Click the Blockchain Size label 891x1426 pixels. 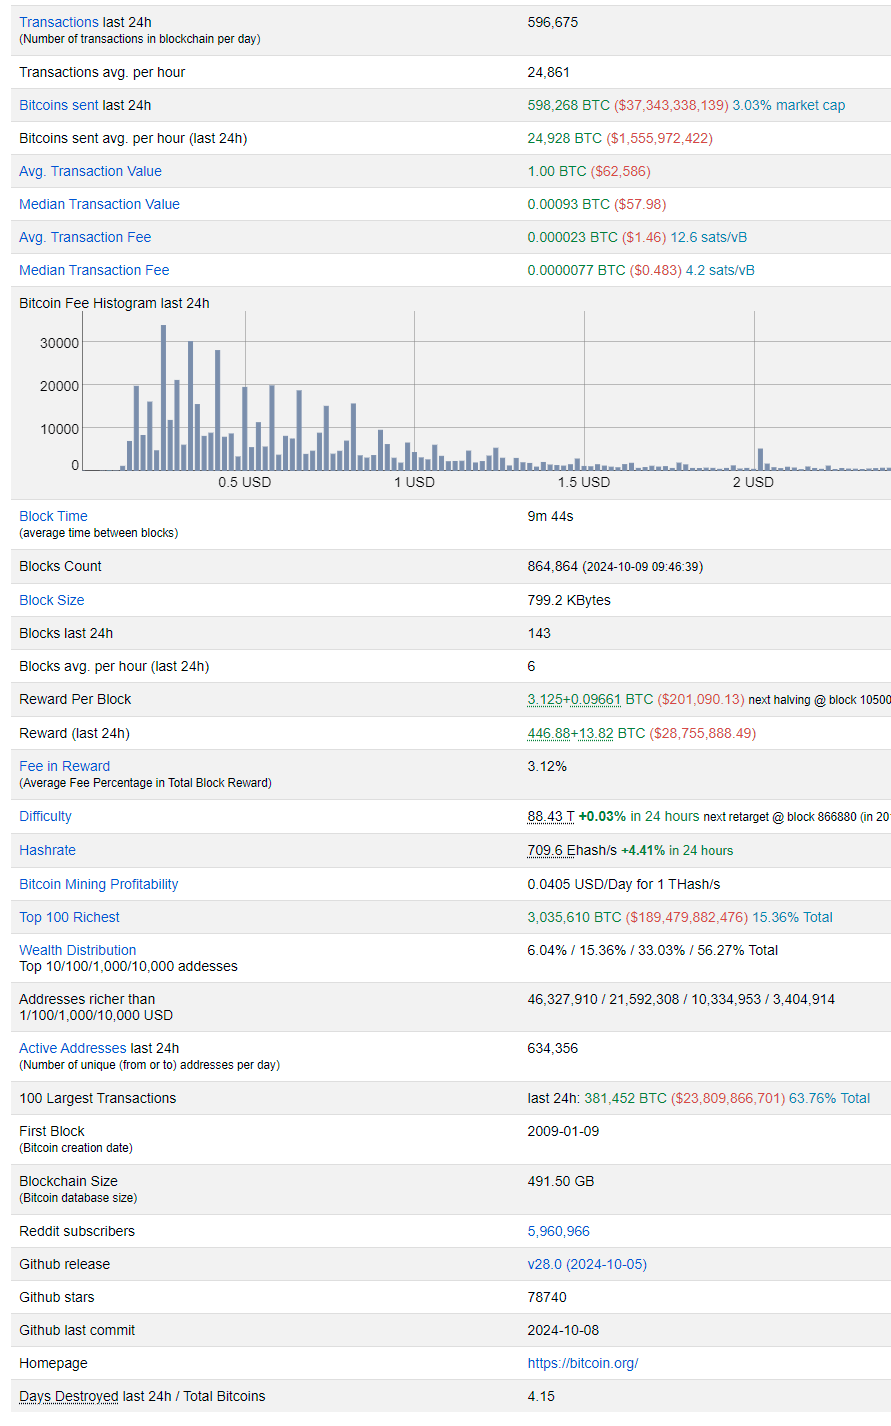68,1181
